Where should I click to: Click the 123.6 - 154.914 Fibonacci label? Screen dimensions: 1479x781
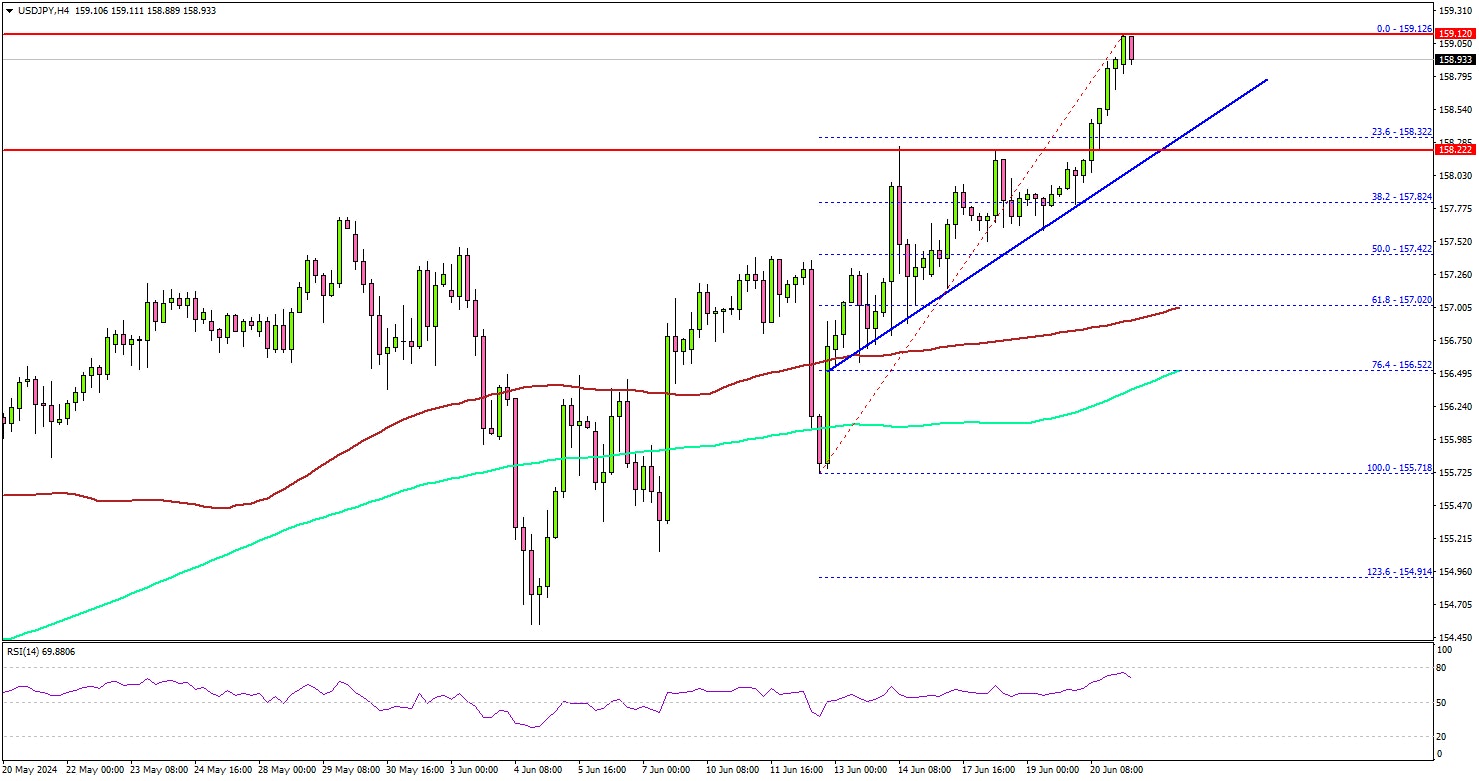coord(1400,571)
